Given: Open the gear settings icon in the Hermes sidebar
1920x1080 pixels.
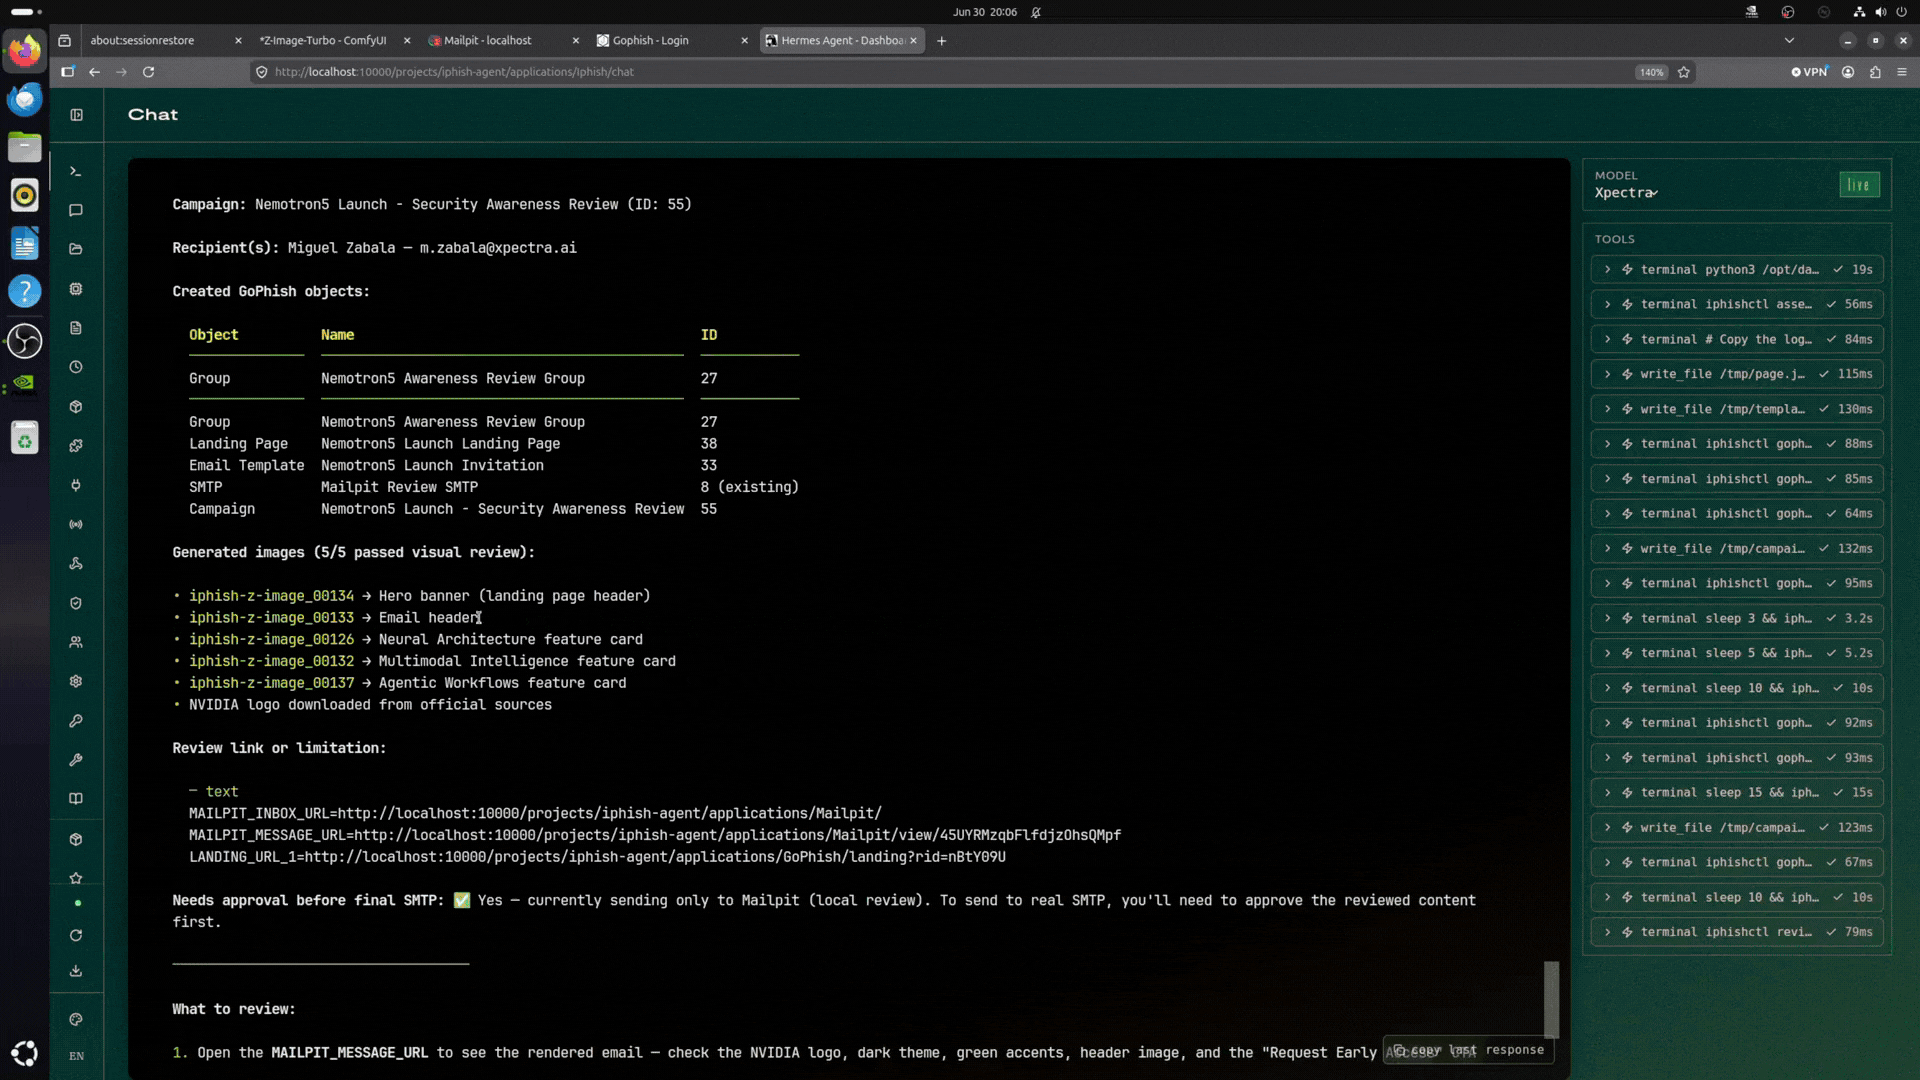Looking at the screenshot, I should 76,681.
